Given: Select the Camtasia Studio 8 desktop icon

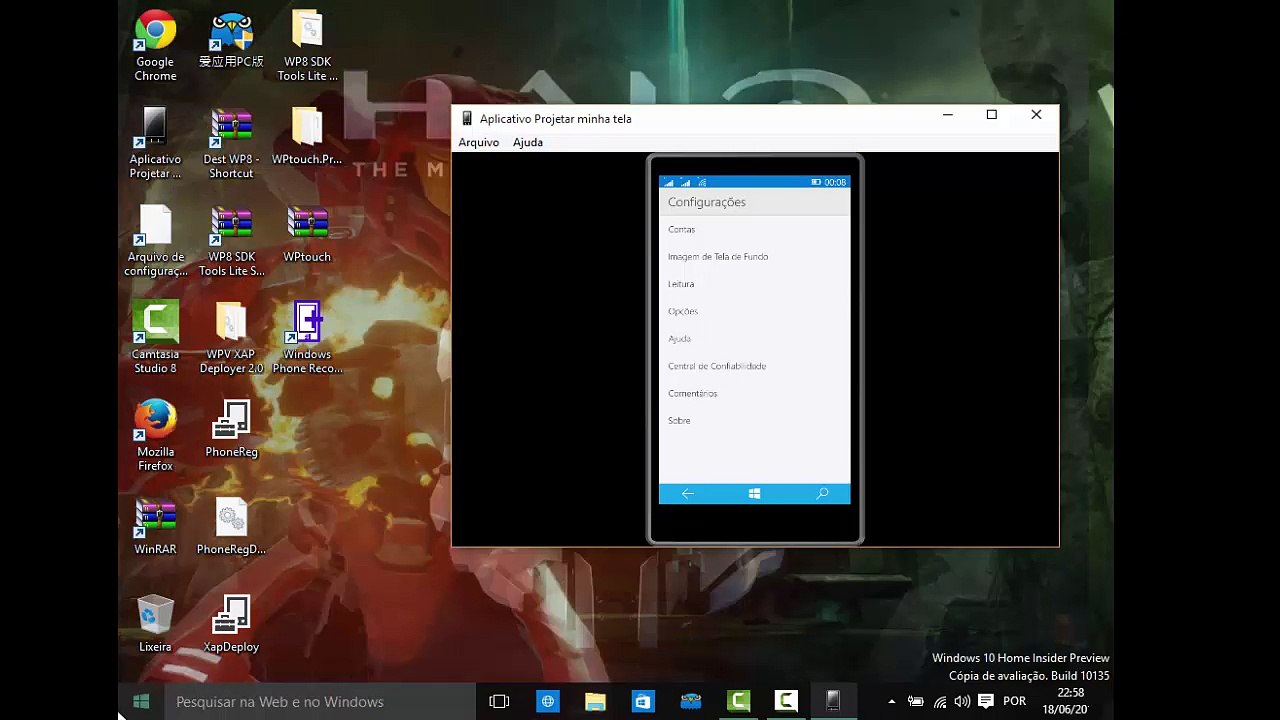Looking at the screenshot, I should click(x=155, y=338).
